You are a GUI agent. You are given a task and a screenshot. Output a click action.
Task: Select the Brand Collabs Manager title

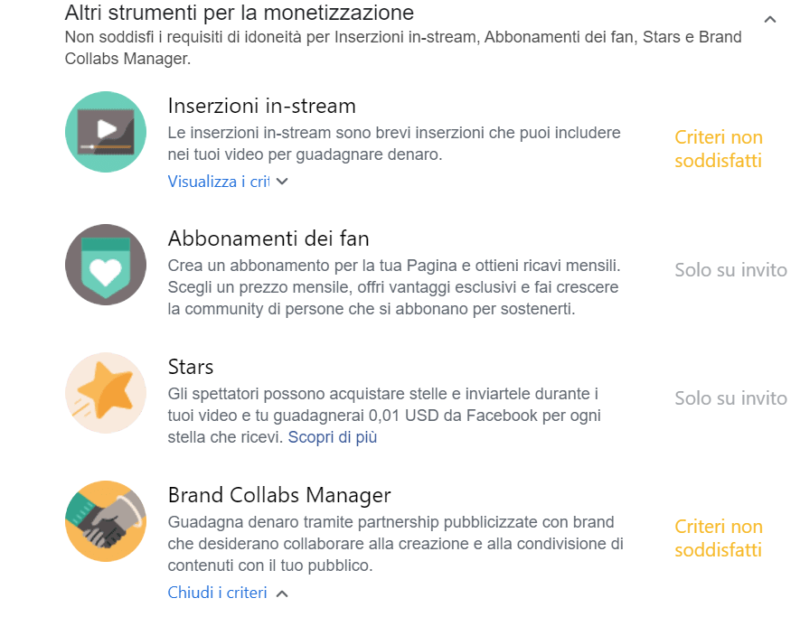click(279, 495)
